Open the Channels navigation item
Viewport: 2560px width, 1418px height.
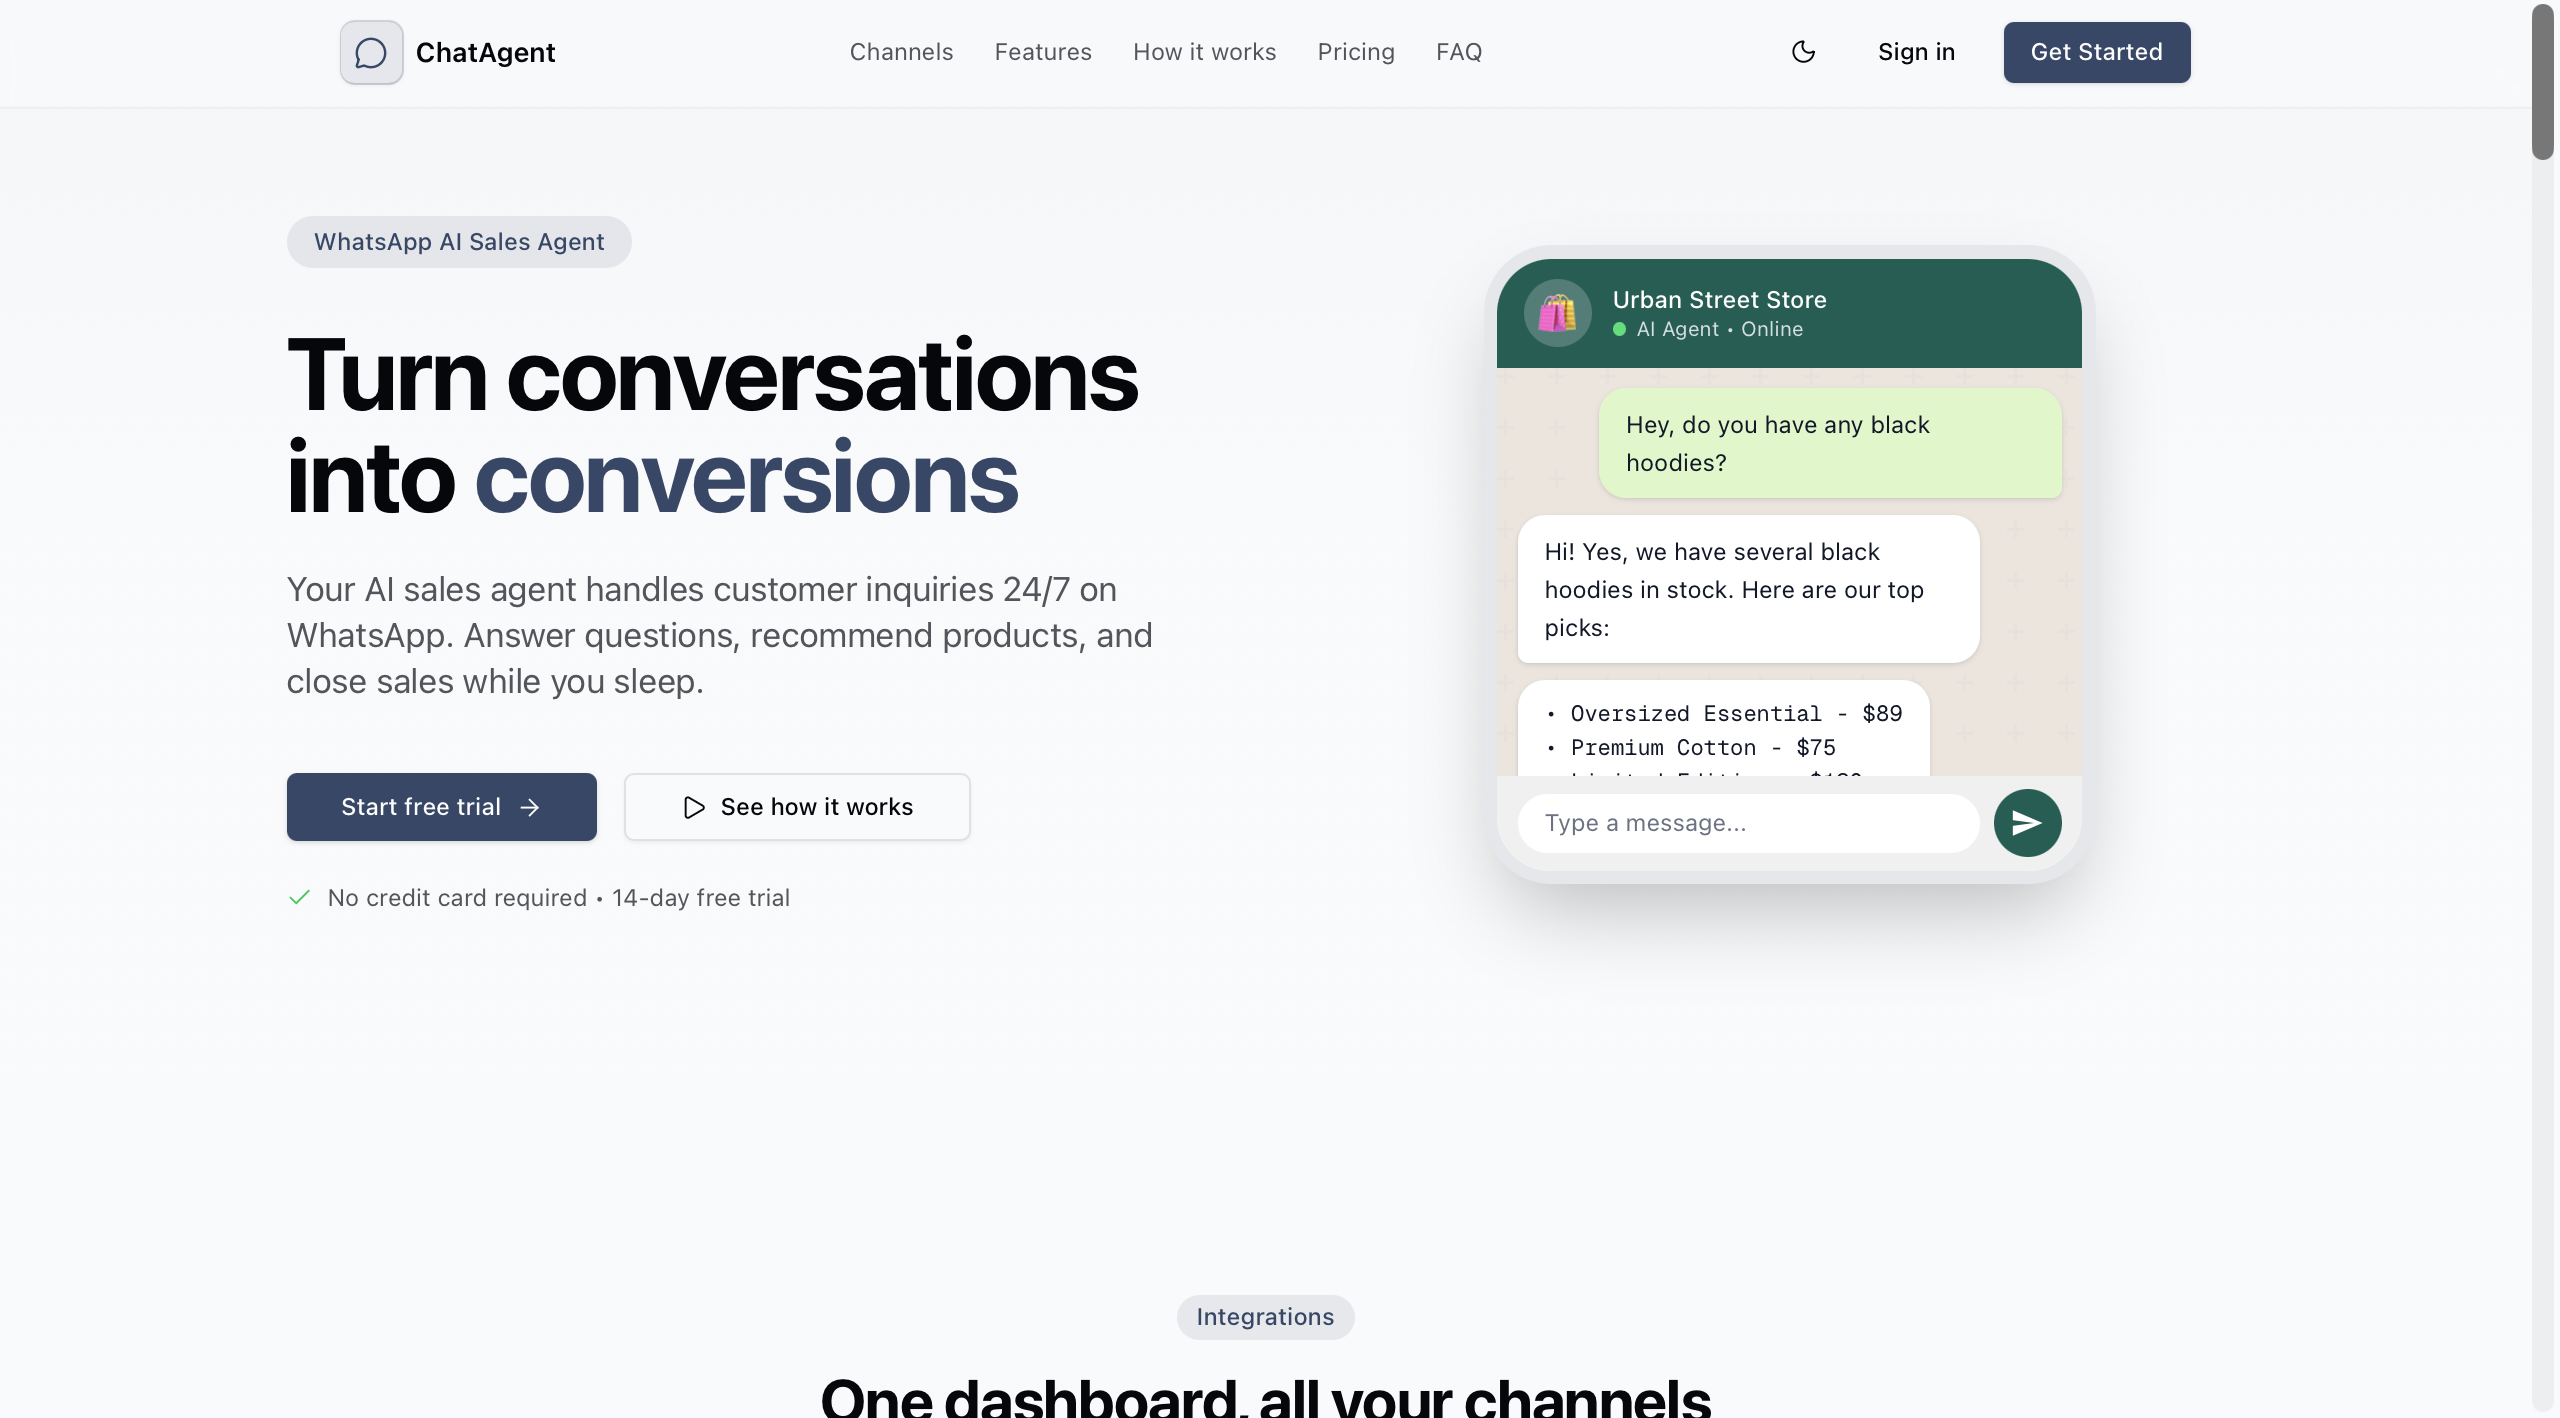(x=900, y=51)
